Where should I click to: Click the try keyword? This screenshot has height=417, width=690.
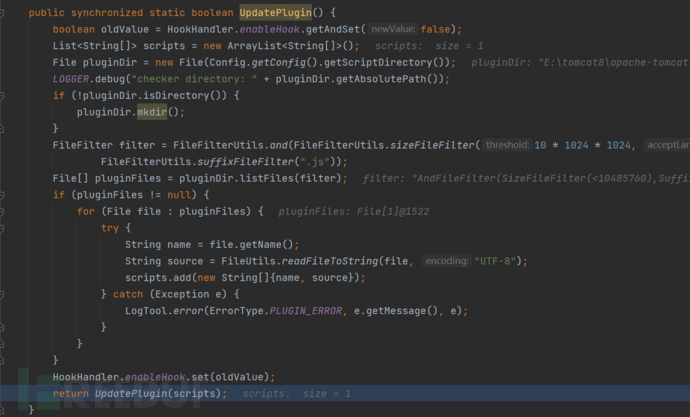click(110, 228)
